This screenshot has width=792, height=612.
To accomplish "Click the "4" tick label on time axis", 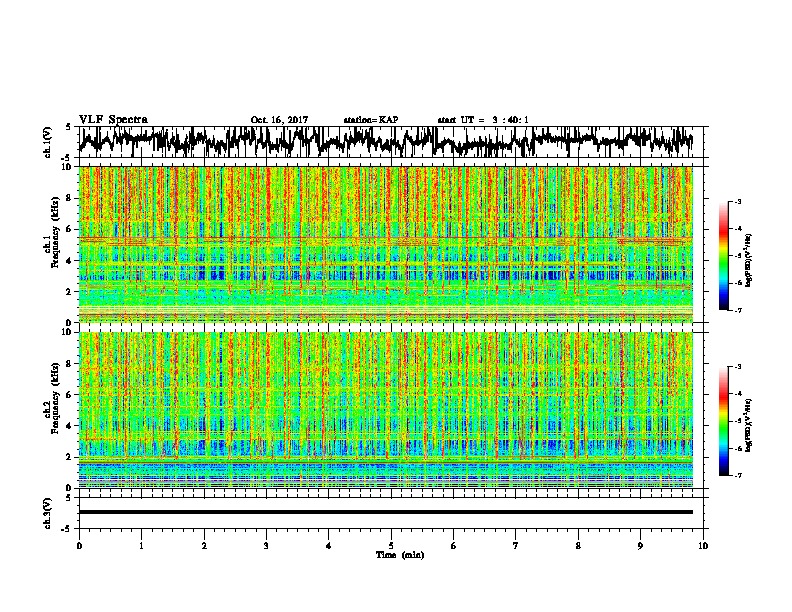I will (329, 546).
